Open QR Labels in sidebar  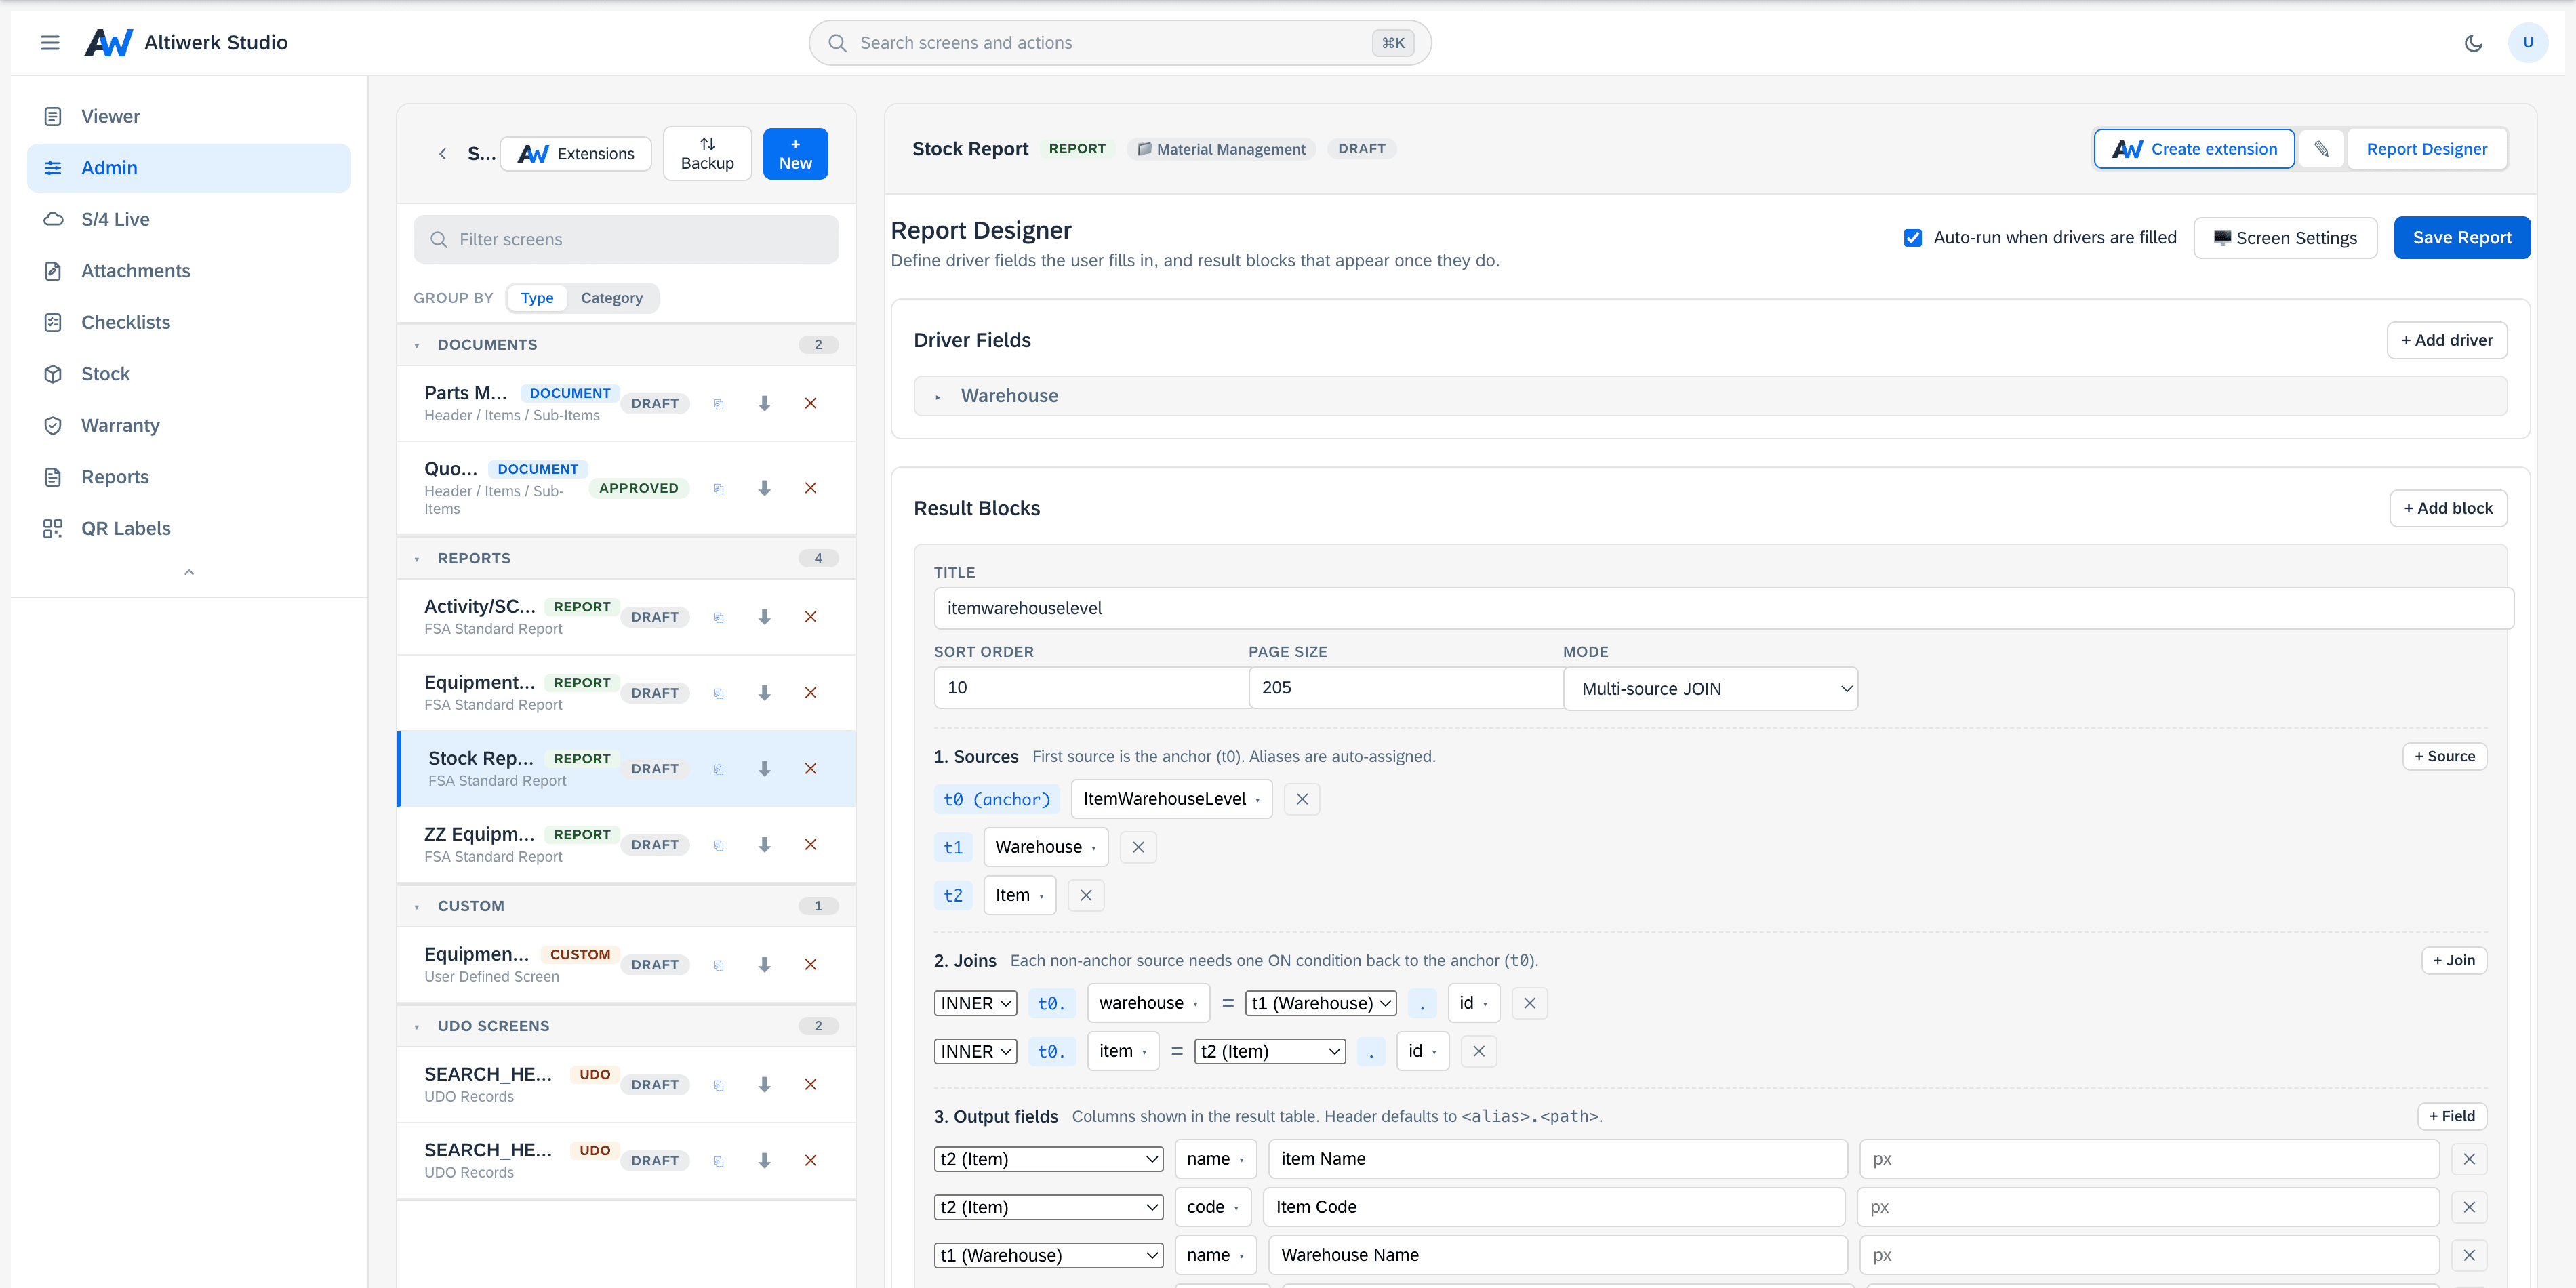pyautogui.click(x=189, y=529)
